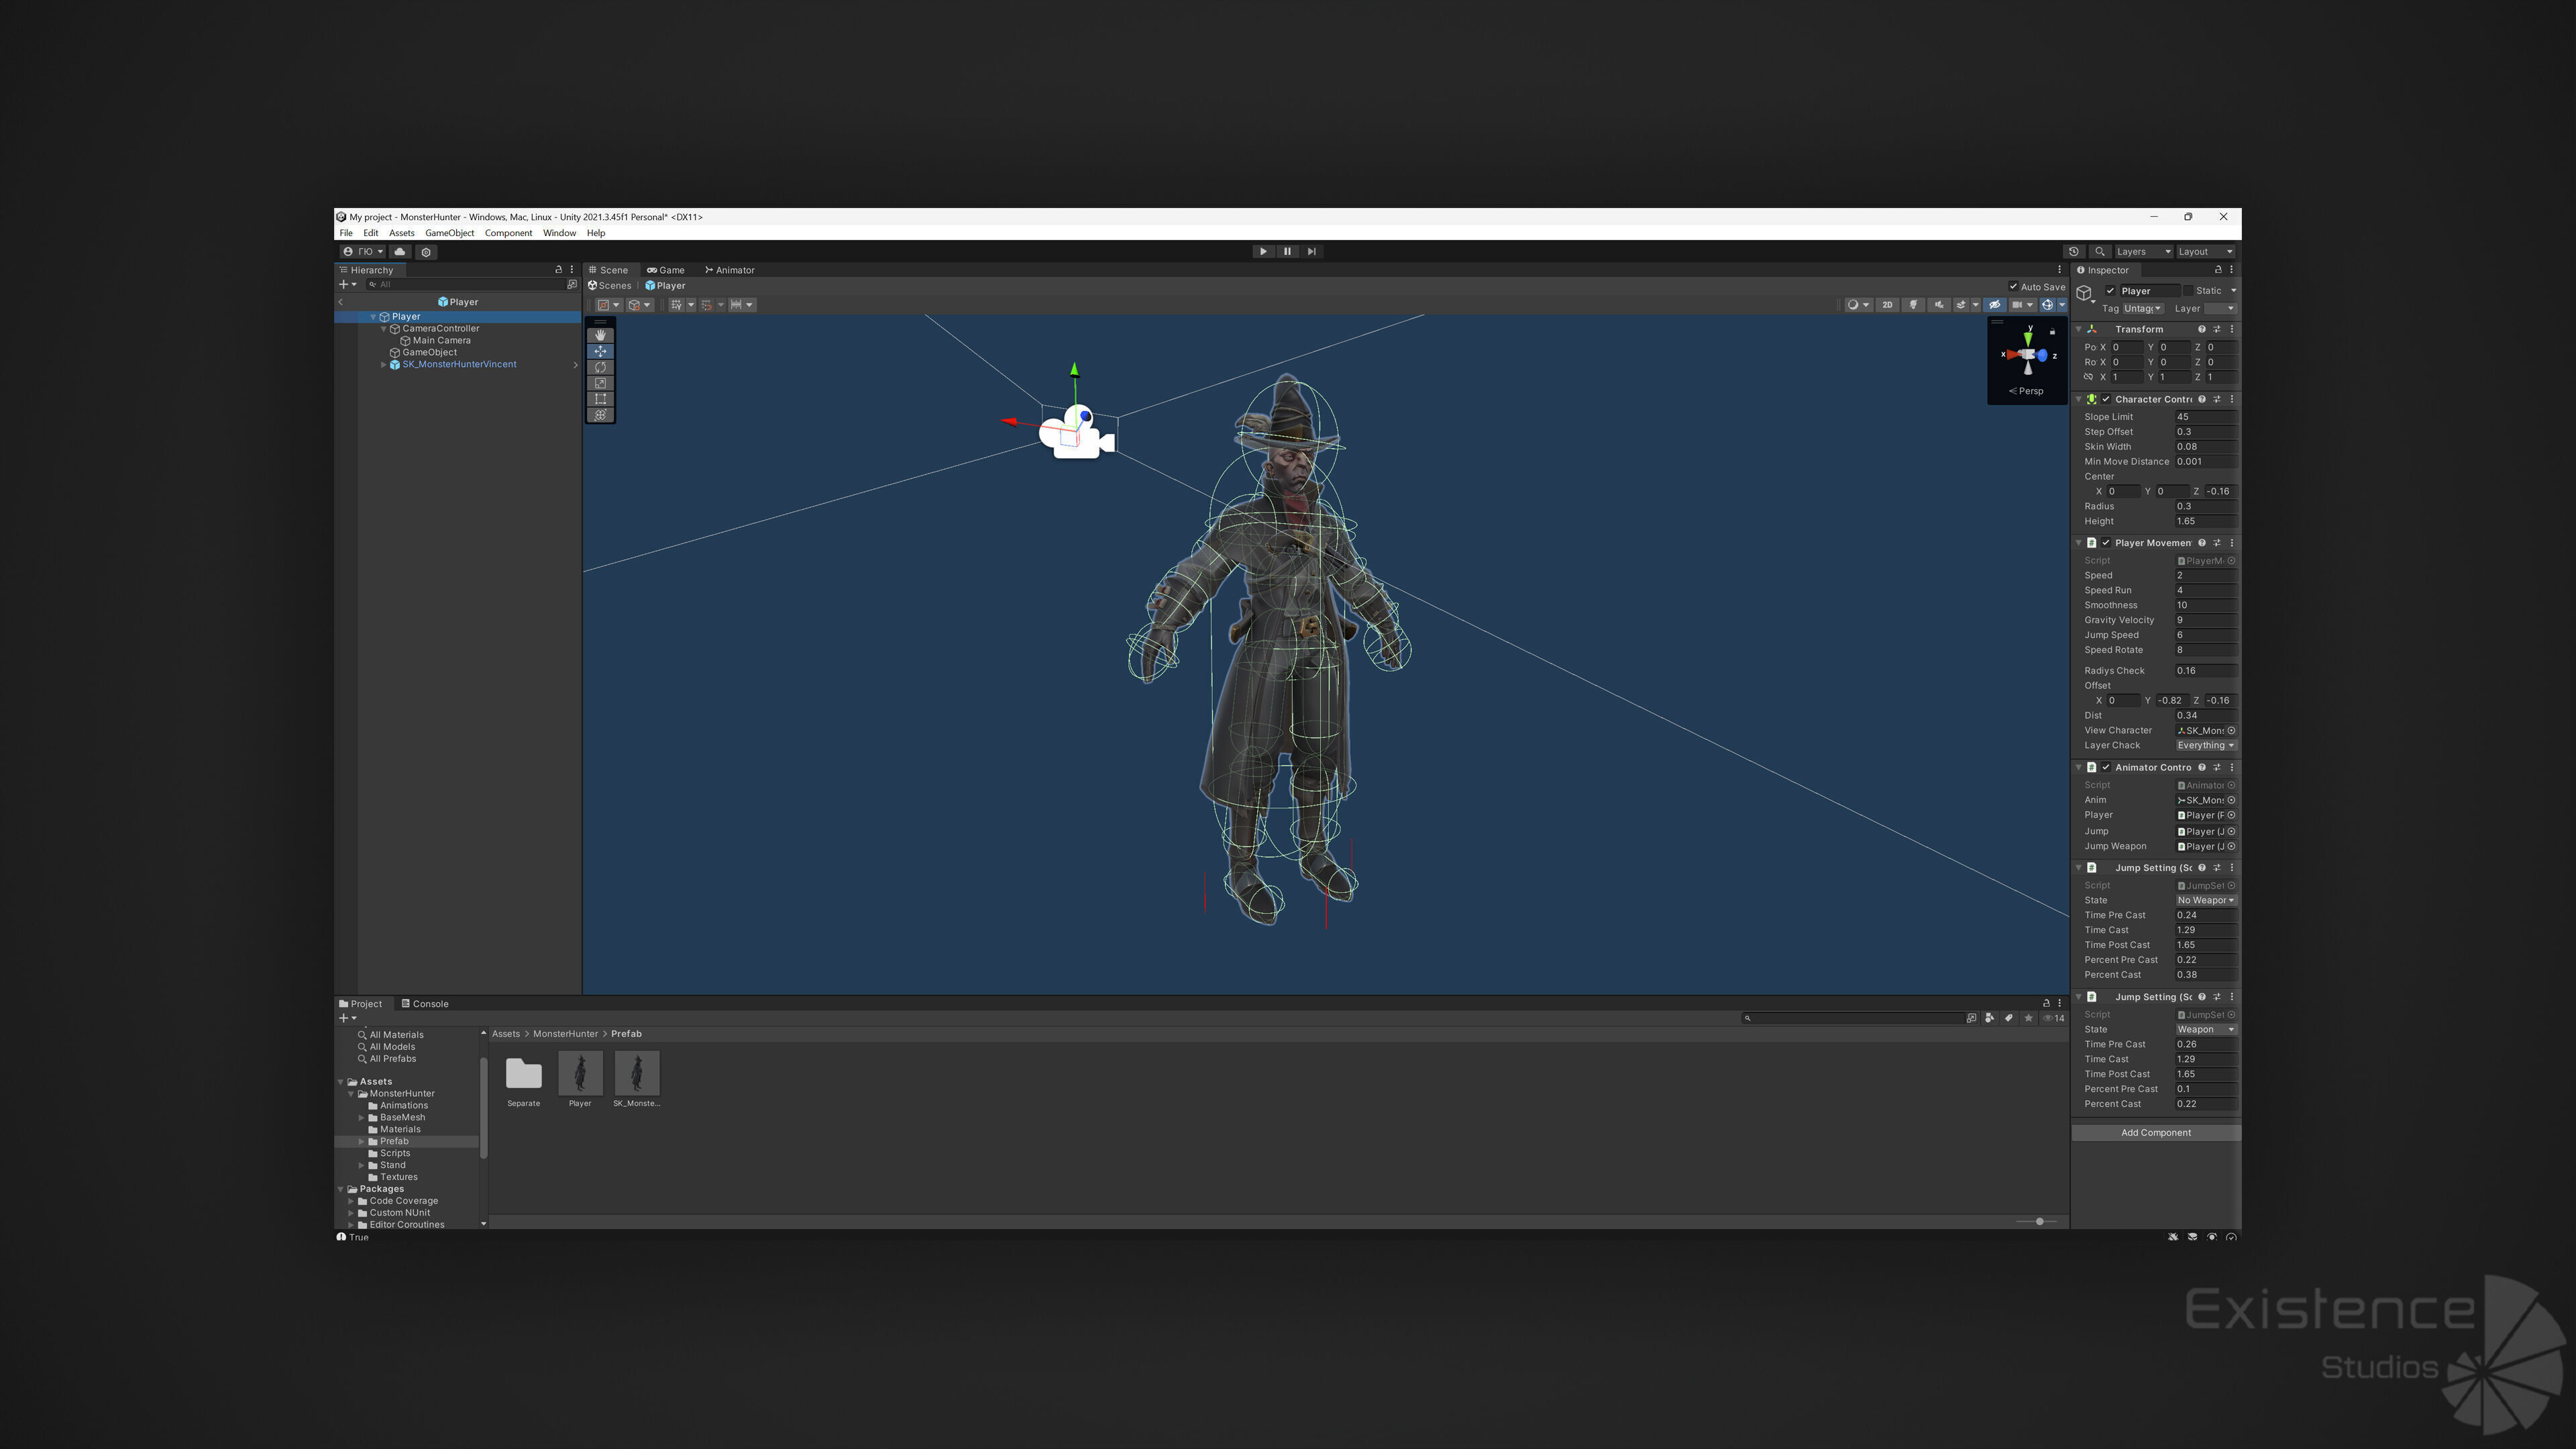Toggle scene lighting with the lightbulb icon
This screenshot has width=2576, height=1449.
coord(1913,305)
